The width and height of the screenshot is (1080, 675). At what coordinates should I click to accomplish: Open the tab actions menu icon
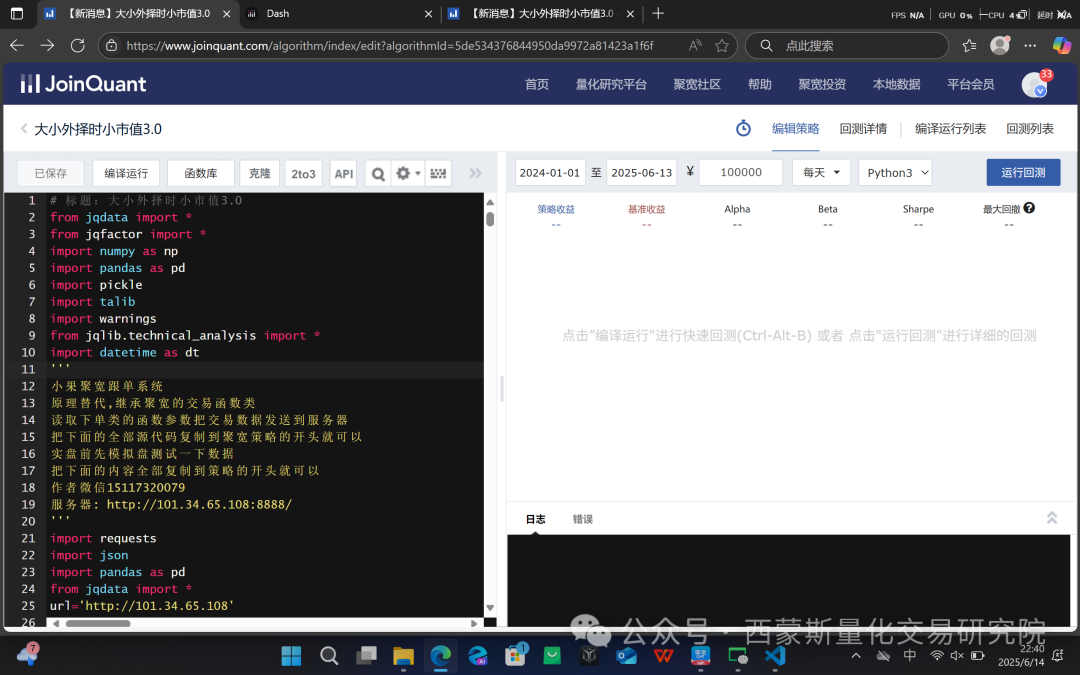click(x=17, y=13)
